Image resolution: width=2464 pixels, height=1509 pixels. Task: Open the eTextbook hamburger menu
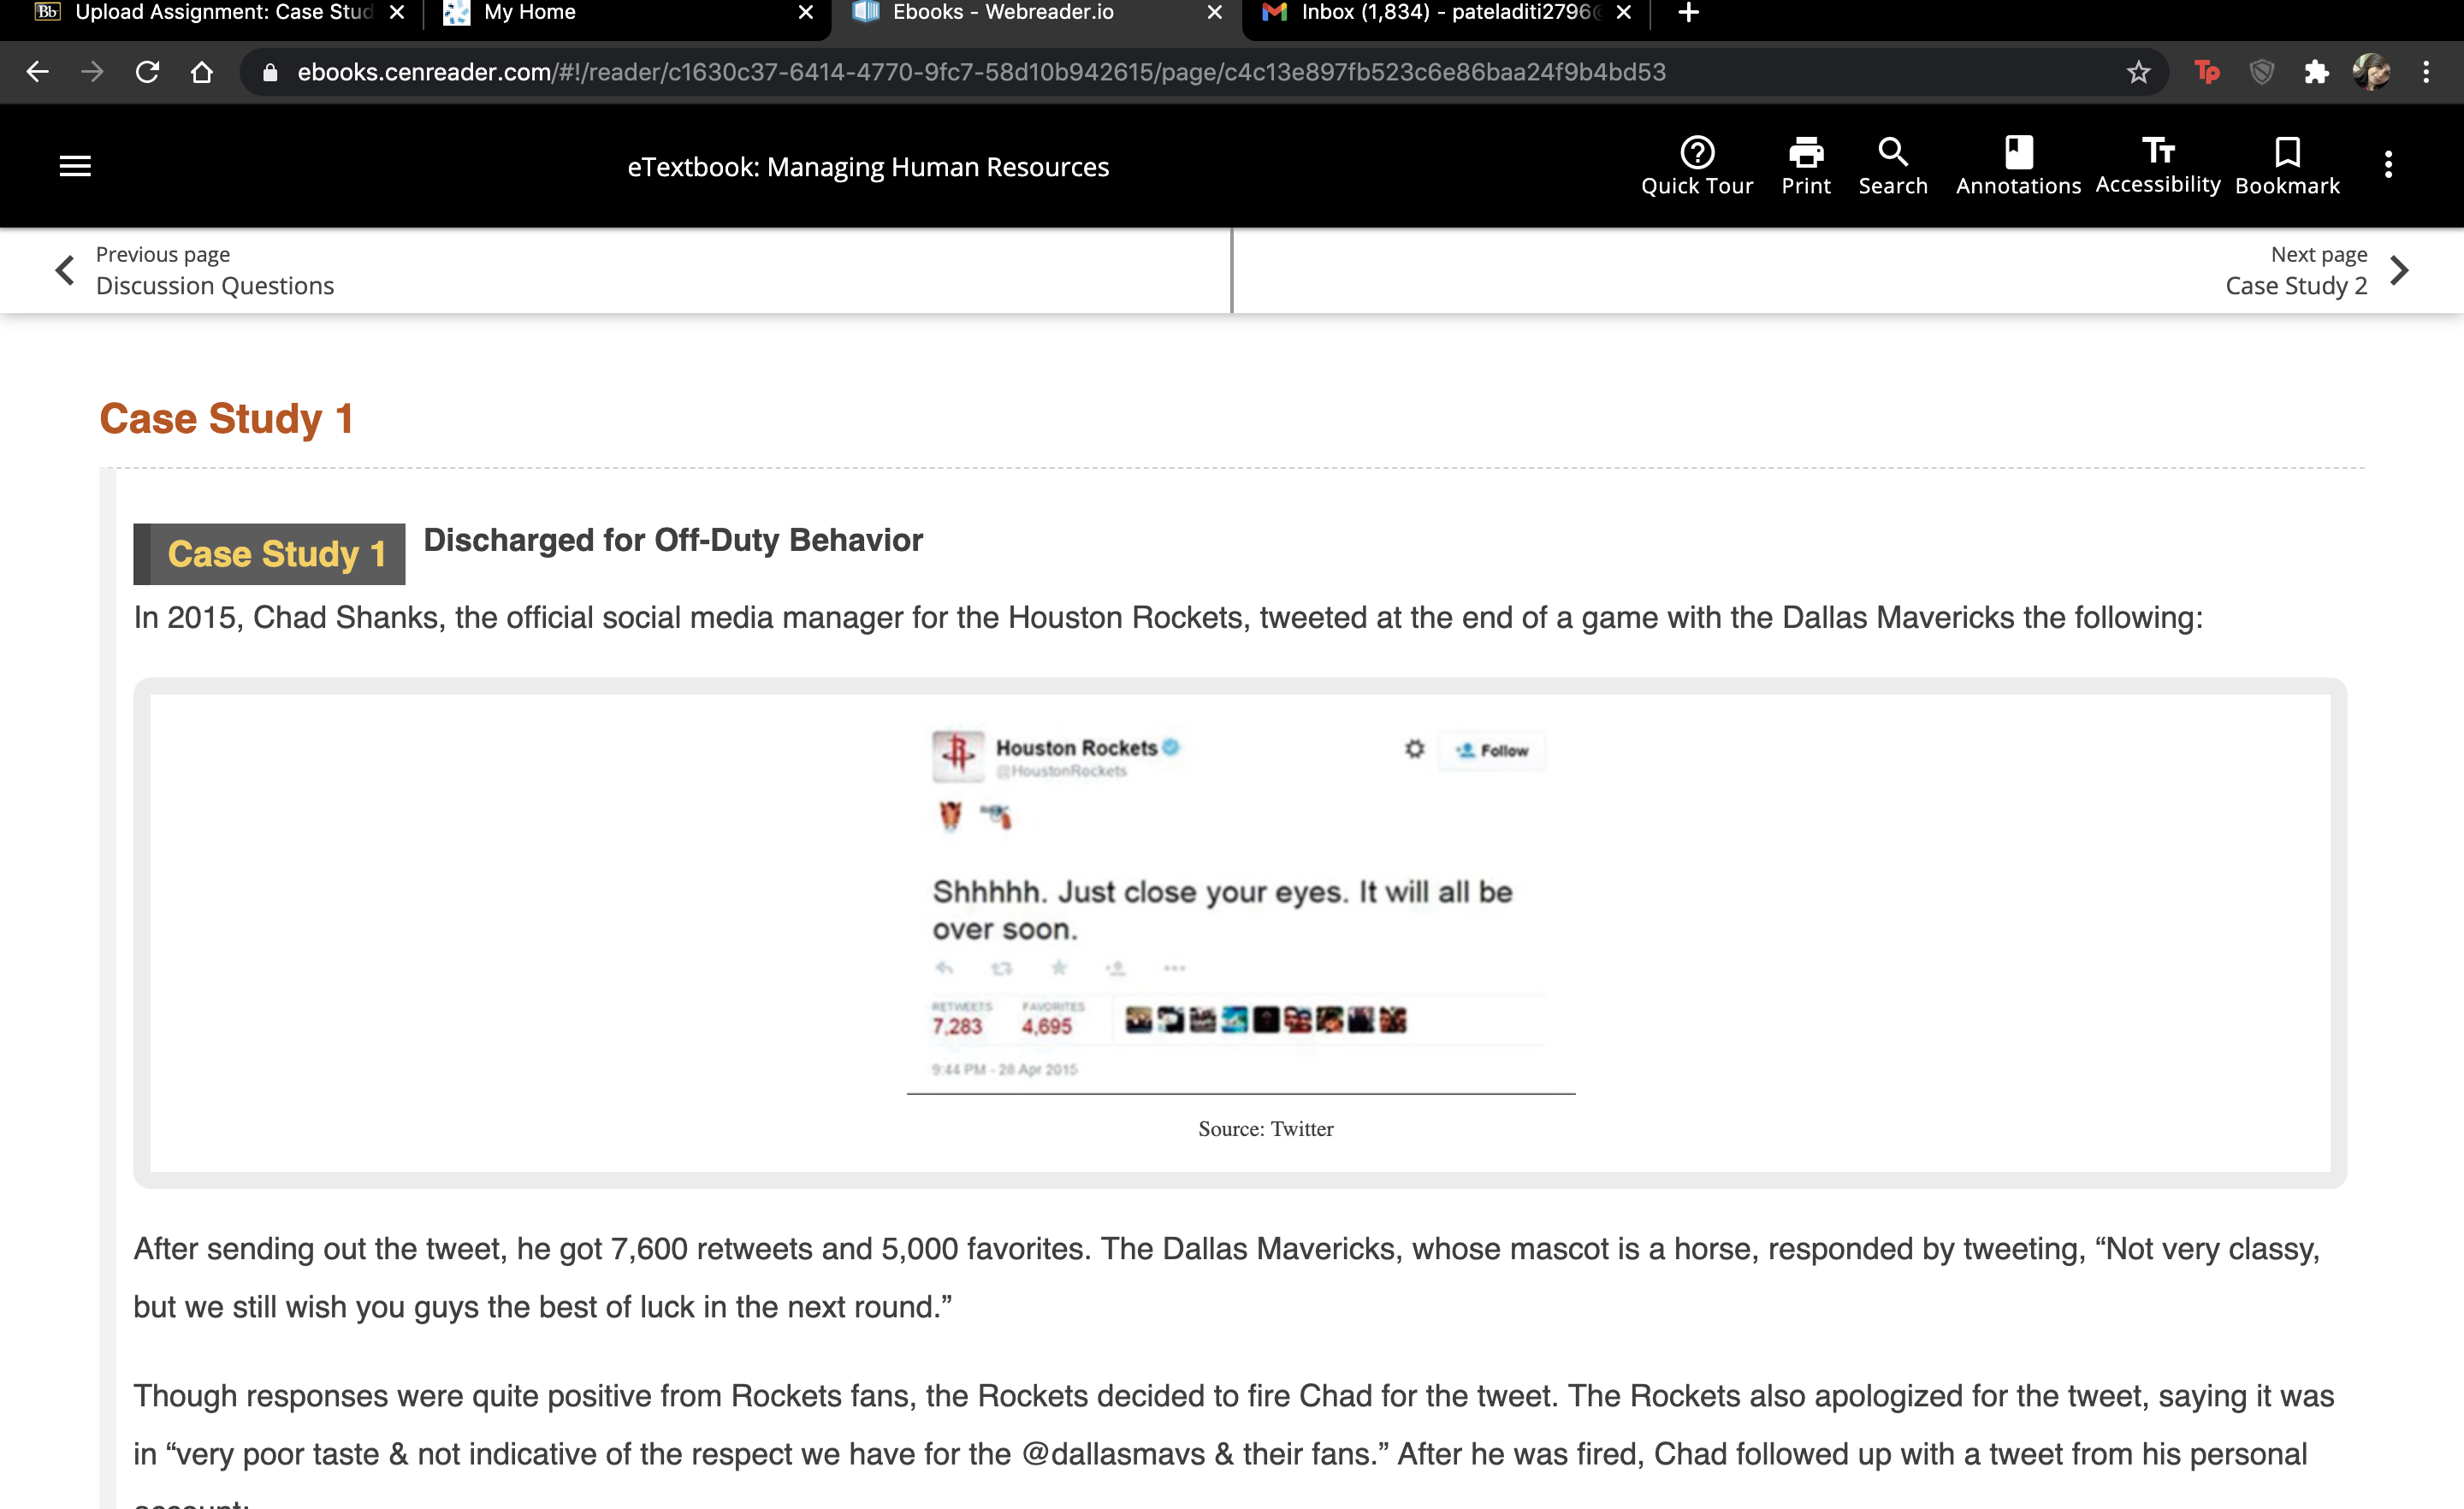pyautogui.click(x=75, y=166)
